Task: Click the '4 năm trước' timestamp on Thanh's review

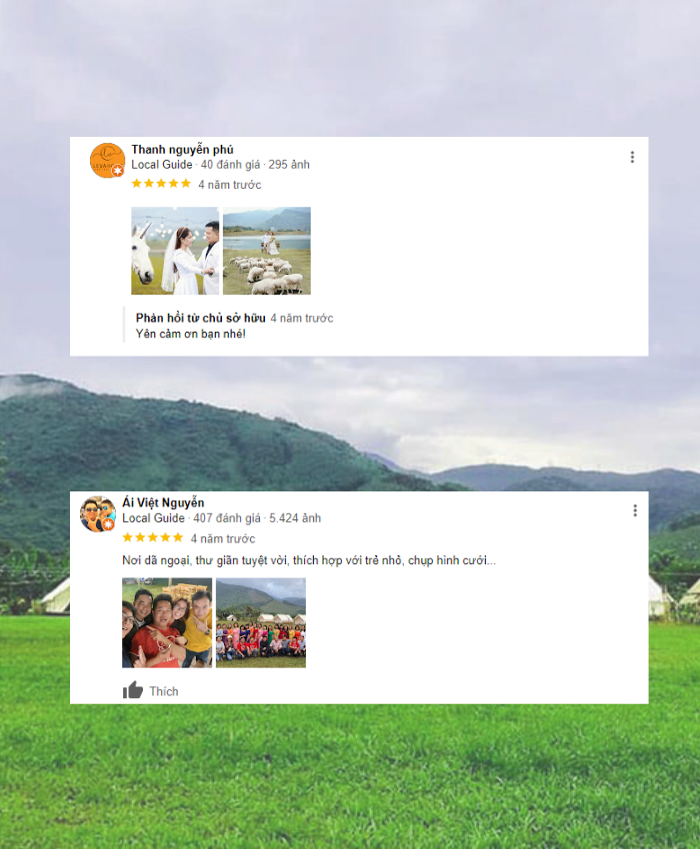Action: click(x=230, y=185)
